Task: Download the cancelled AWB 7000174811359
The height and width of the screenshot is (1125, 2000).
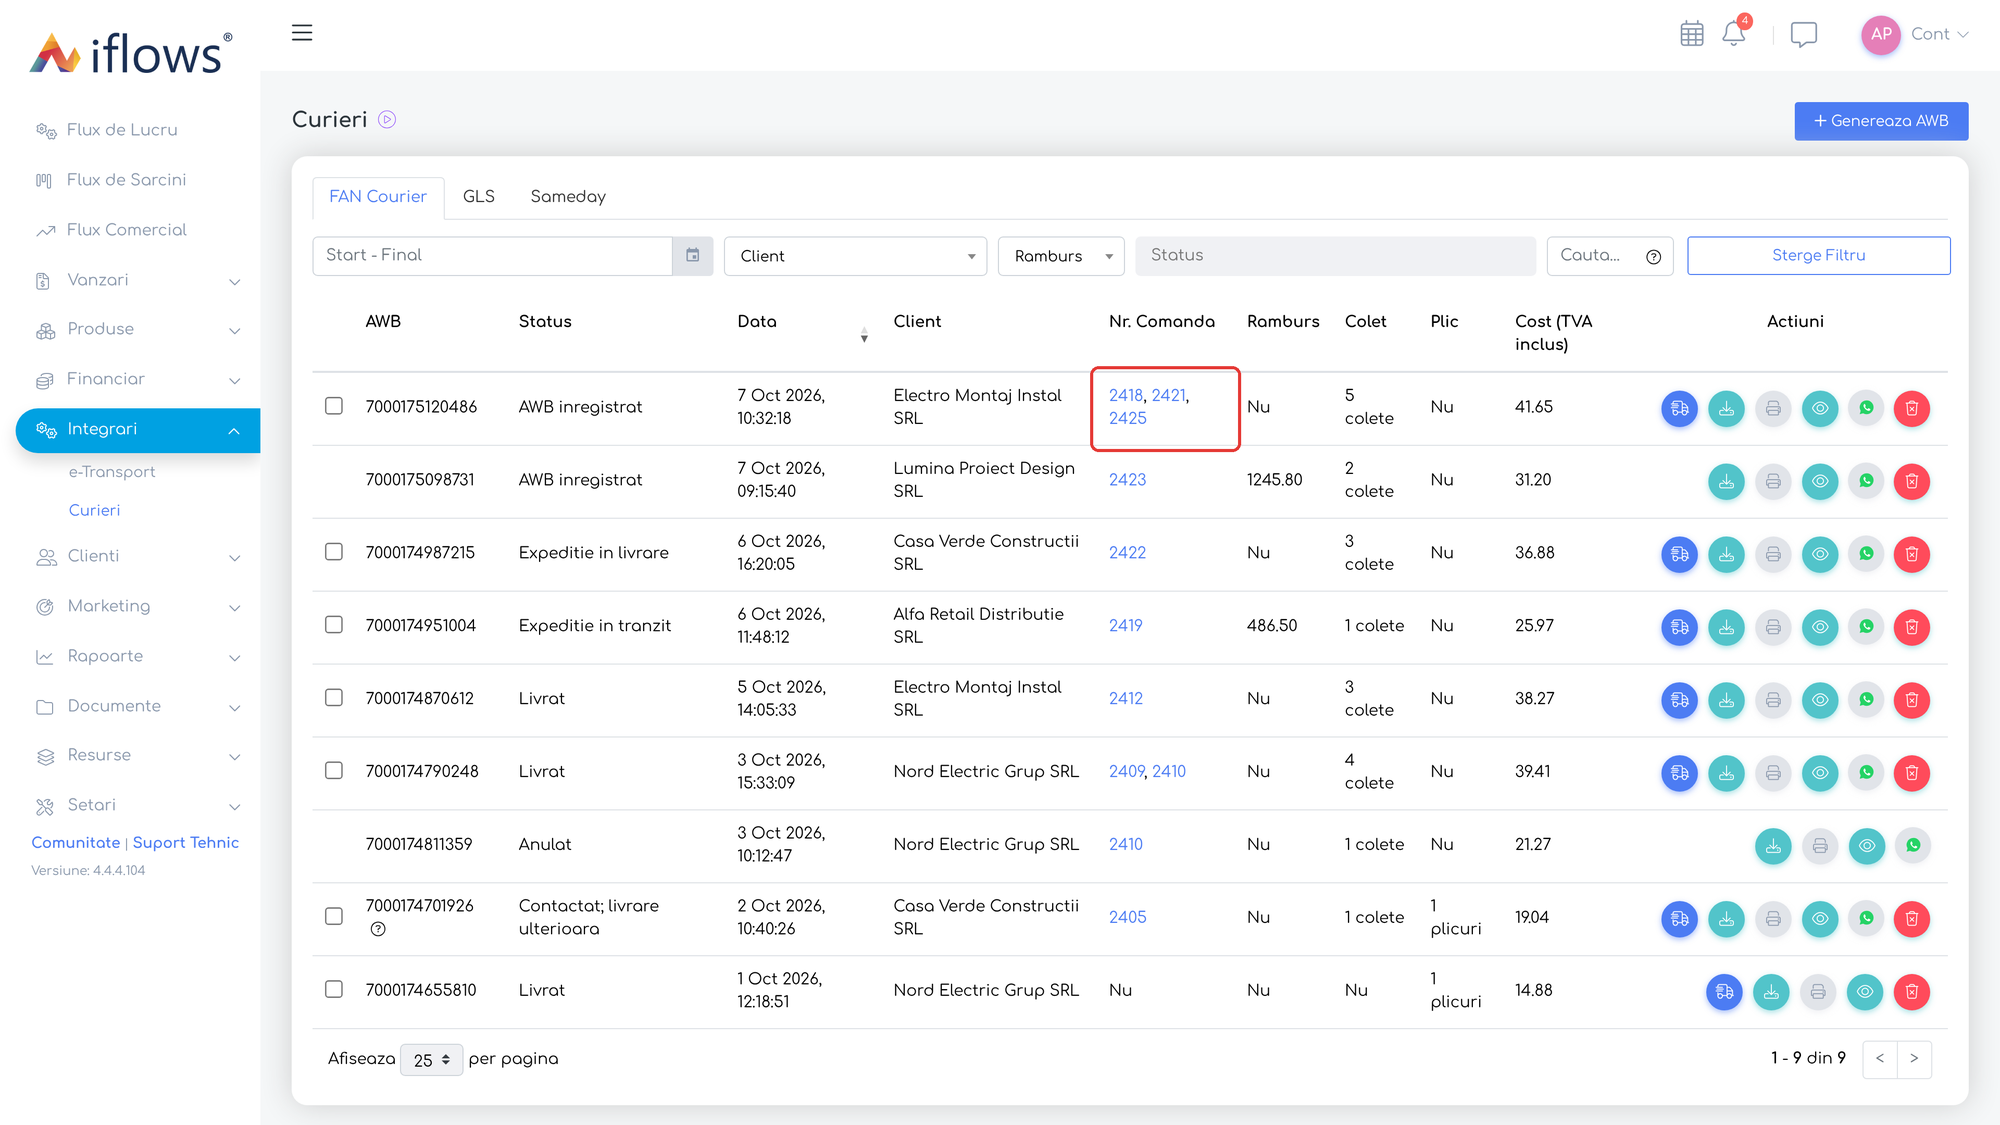Action: pyautogui.click(x=1773, y=846)
